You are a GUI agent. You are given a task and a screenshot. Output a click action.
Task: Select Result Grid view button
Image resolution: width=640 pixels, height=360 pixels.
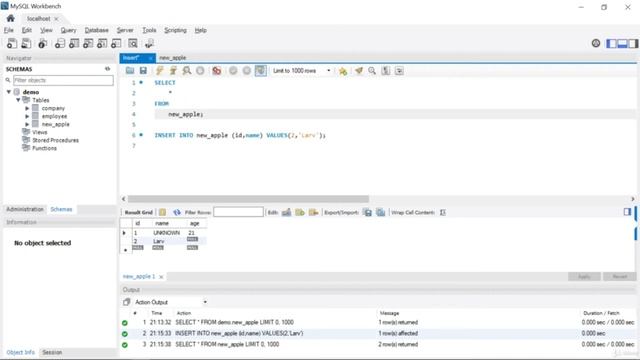(138, 212)
